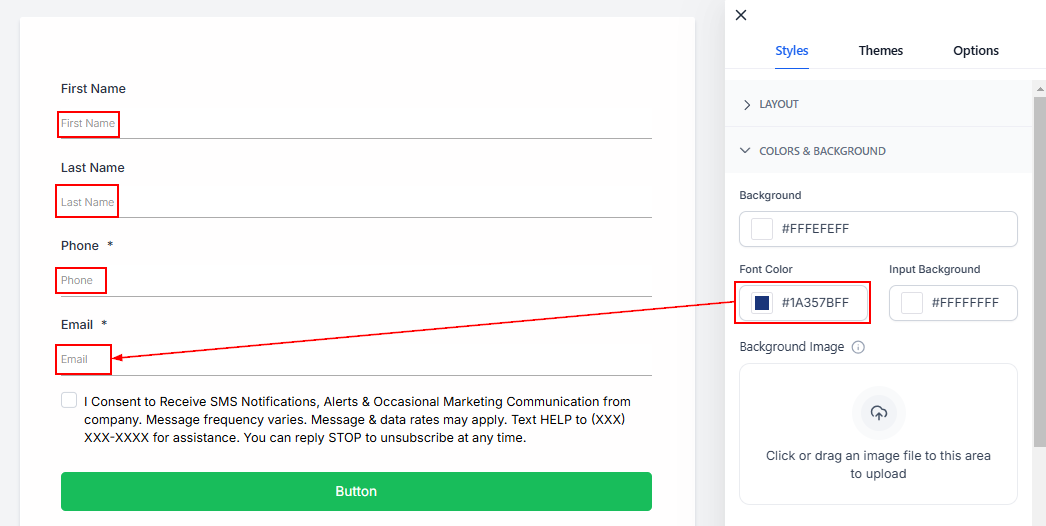Expand the Layout section chevron
This screenshot has width=1046, height=526.
pos(747,105)
